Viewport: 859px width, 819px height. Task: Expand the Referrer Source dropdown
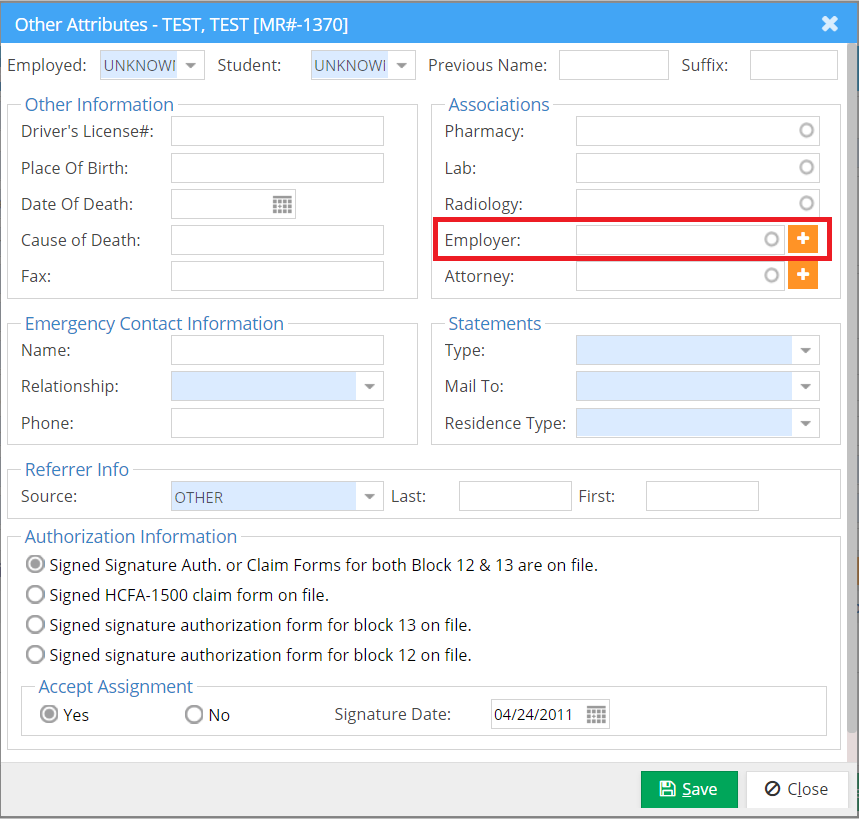coord(370,497)
